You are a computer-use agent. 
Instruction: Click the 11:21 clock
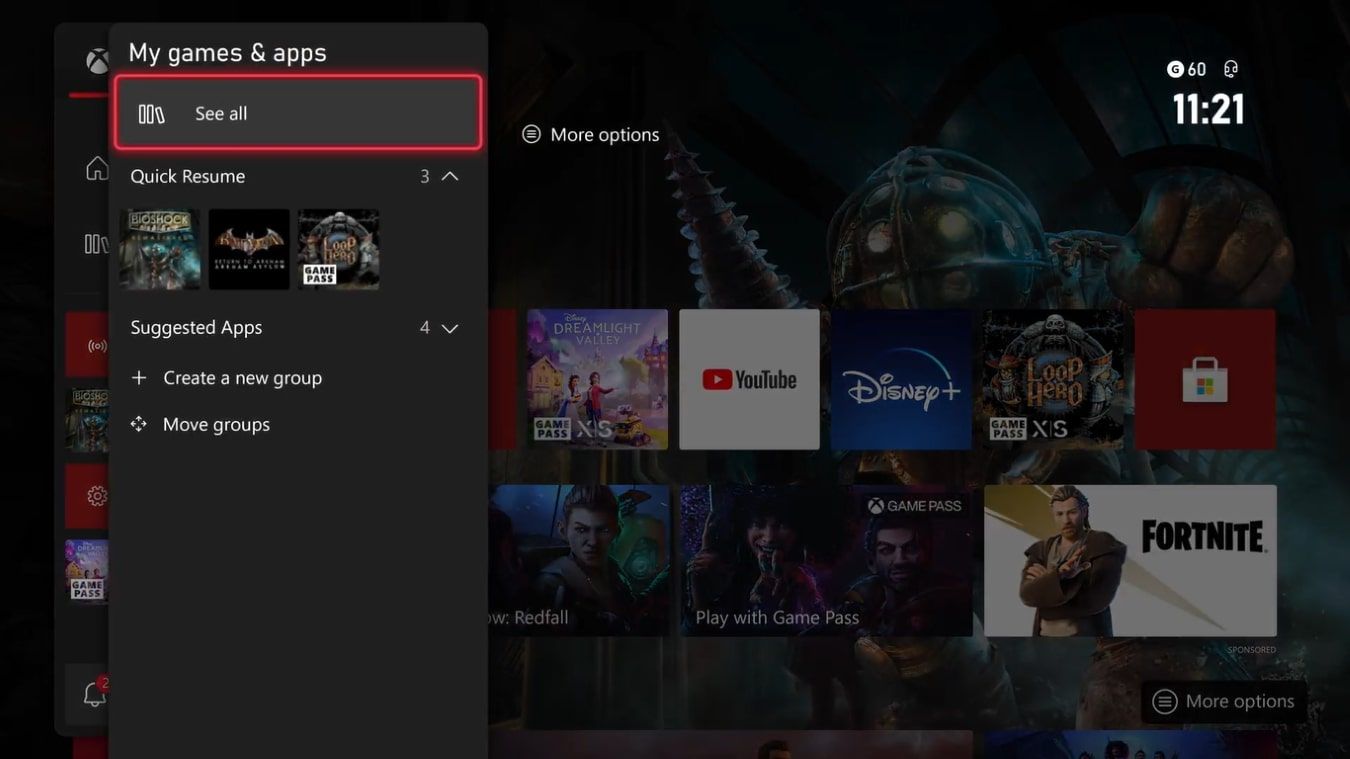click(1208, 109)
